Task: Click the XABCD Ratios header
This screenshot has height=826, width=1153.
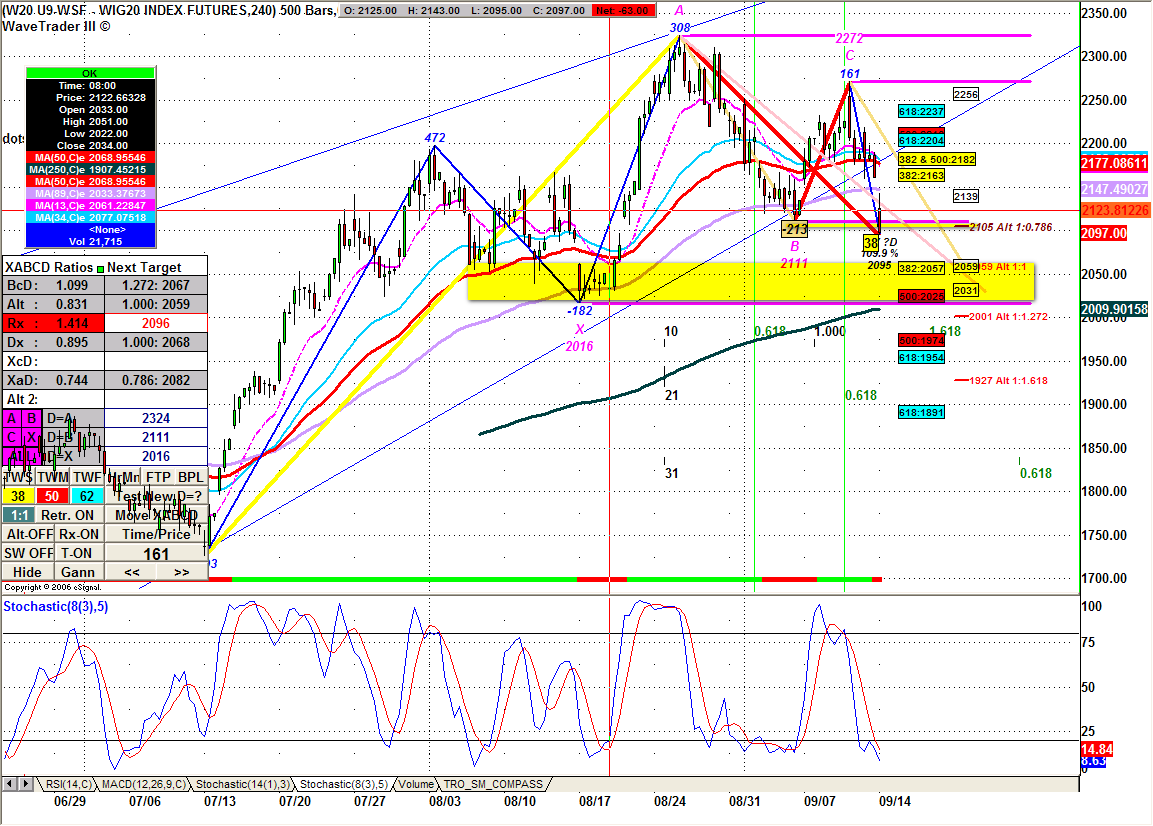Action: (49, 268)
